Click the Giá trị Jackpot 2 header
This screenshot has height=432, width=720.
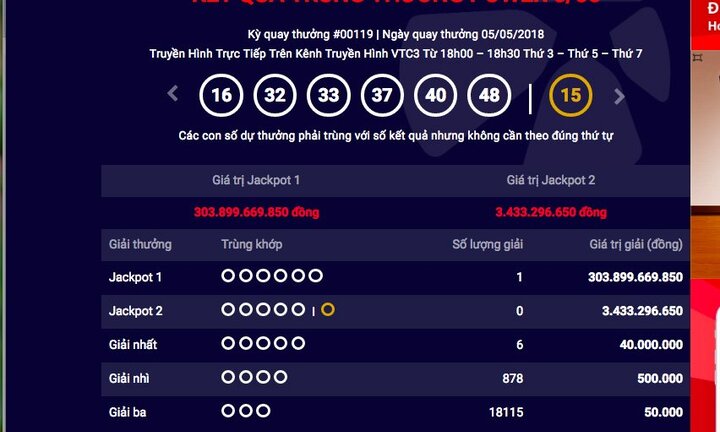tap(551, 180)
